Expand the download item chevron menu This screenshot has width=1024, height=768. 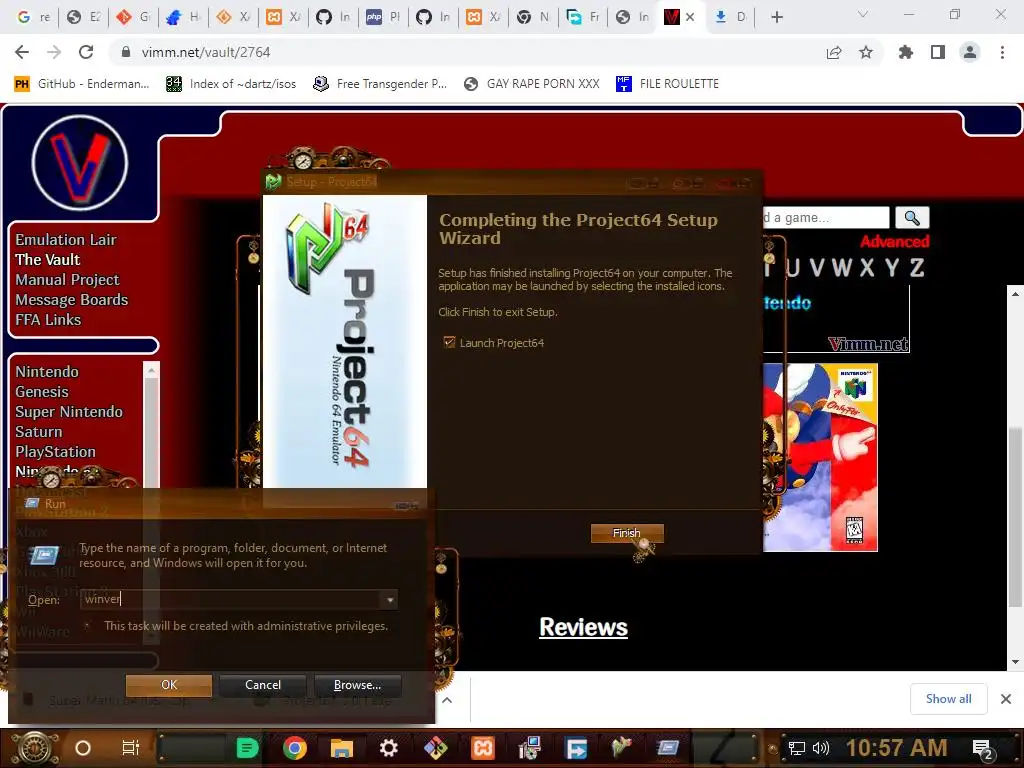pos(447,700)
